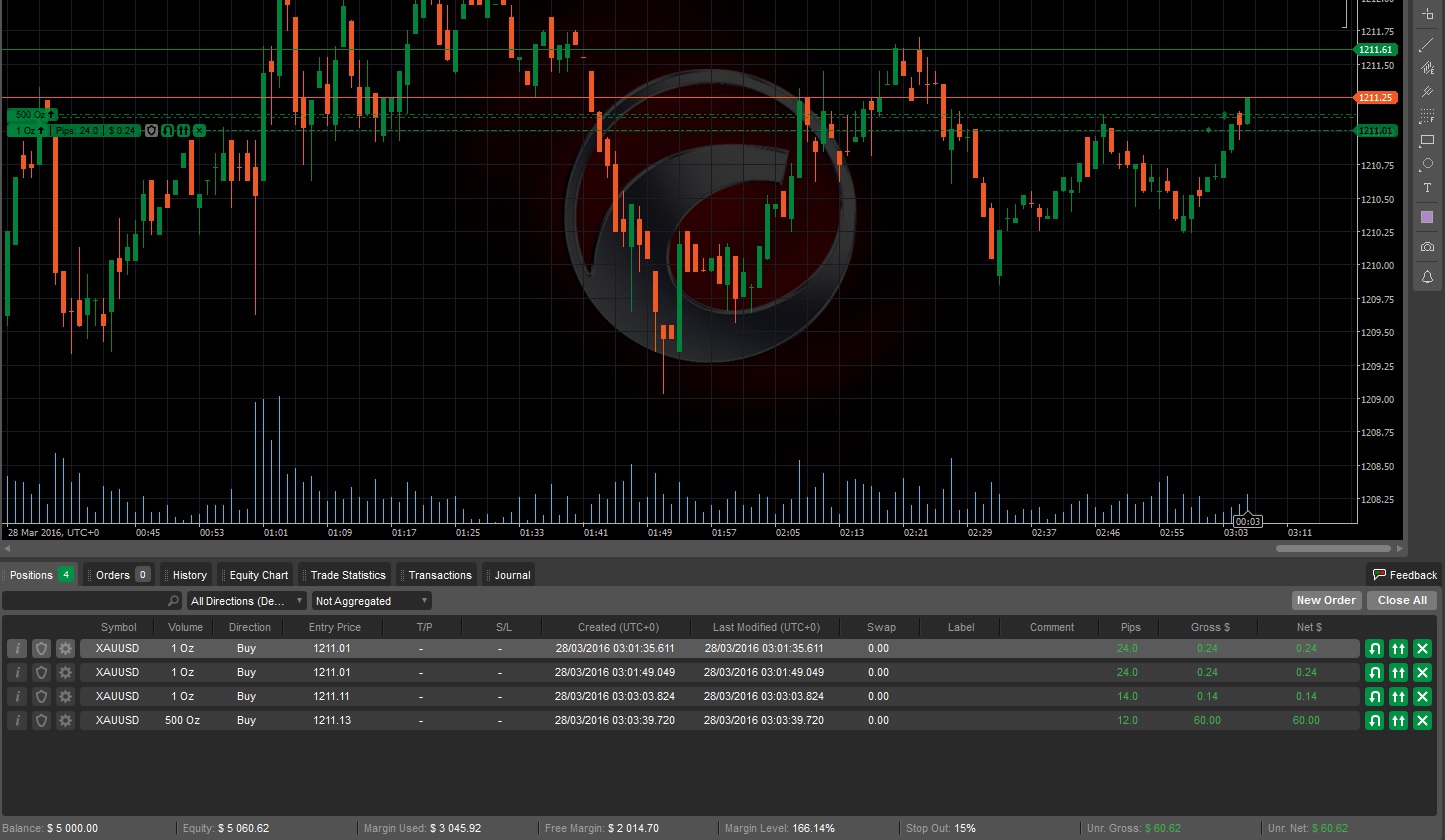Screen dimensions: 1445x840
Task: Click the New Order button
Action: 1326,600
